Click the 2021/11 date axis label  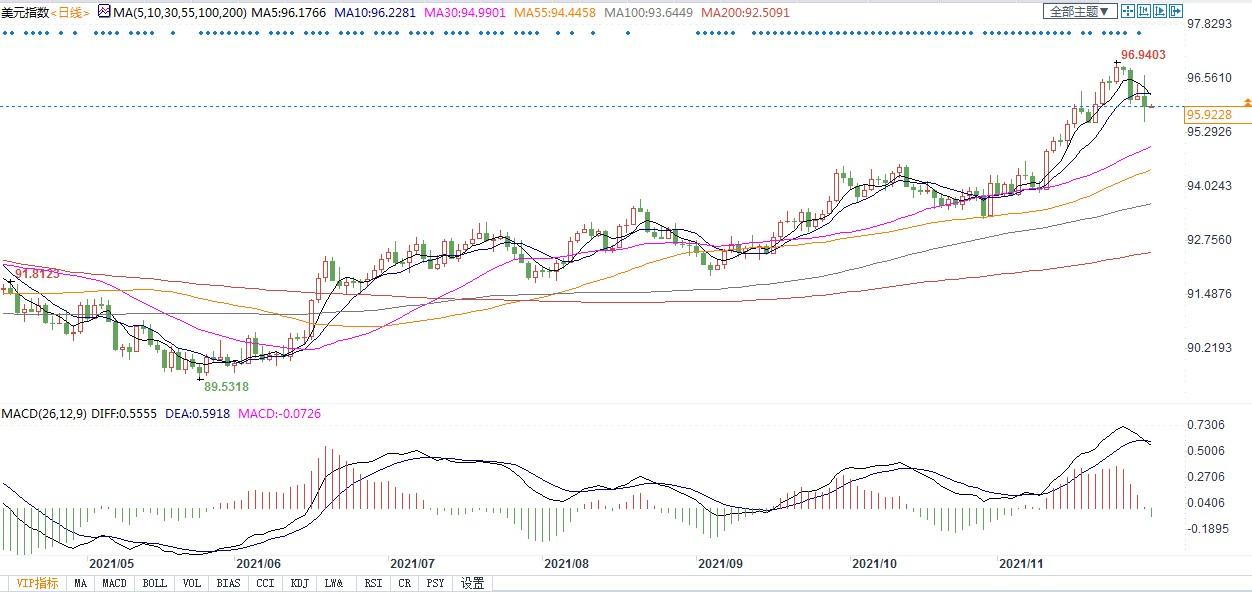(x=1022, y=563)
